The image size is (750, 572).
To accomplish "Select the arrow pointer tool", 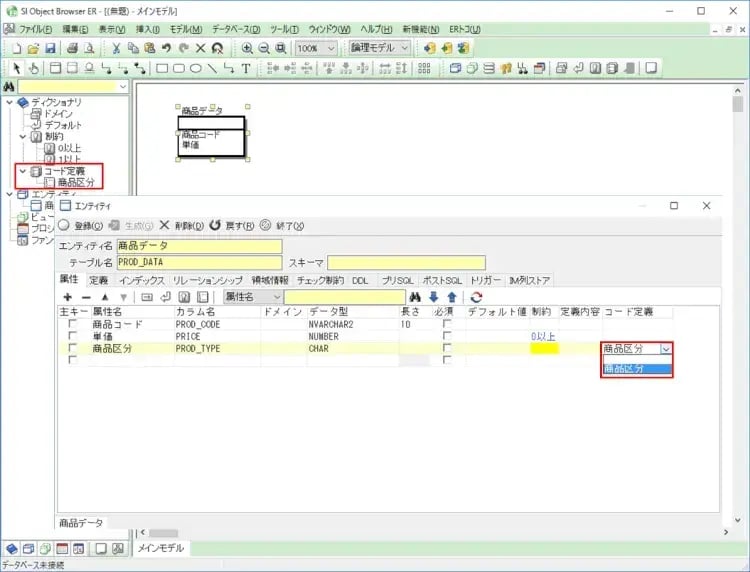I will (17, 69).
